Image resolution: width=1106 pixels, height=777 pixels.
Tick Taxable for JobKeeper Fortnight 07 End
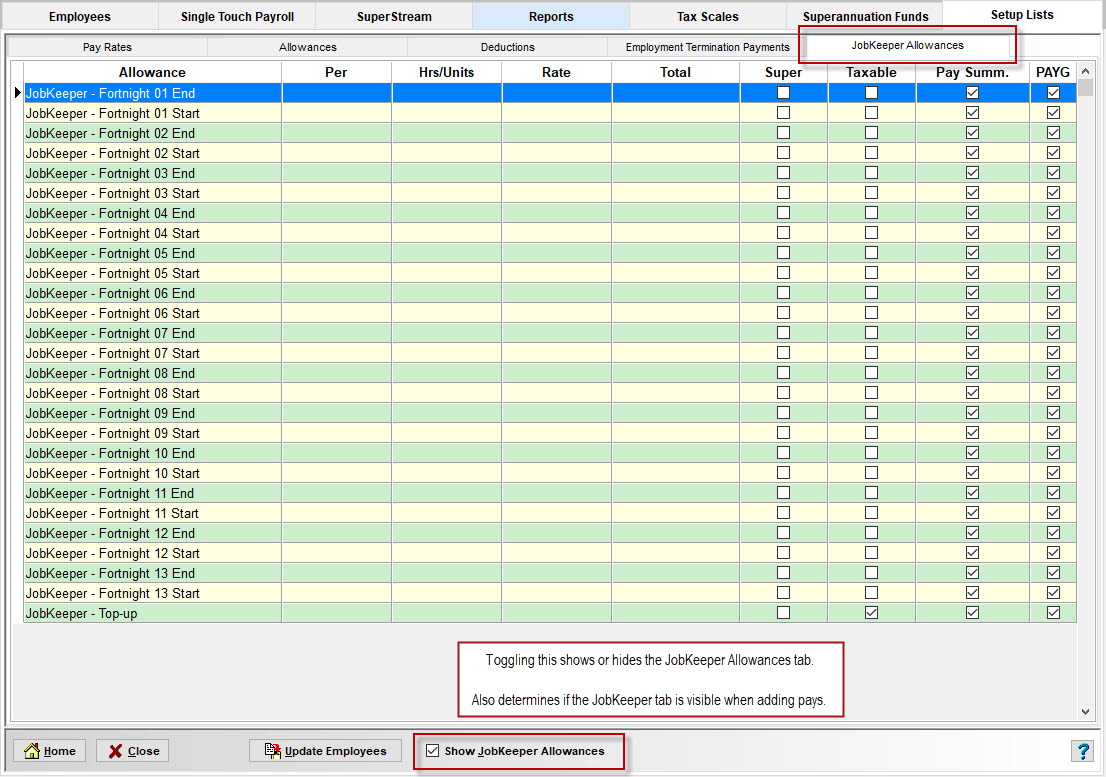click(x=872, y=333)
